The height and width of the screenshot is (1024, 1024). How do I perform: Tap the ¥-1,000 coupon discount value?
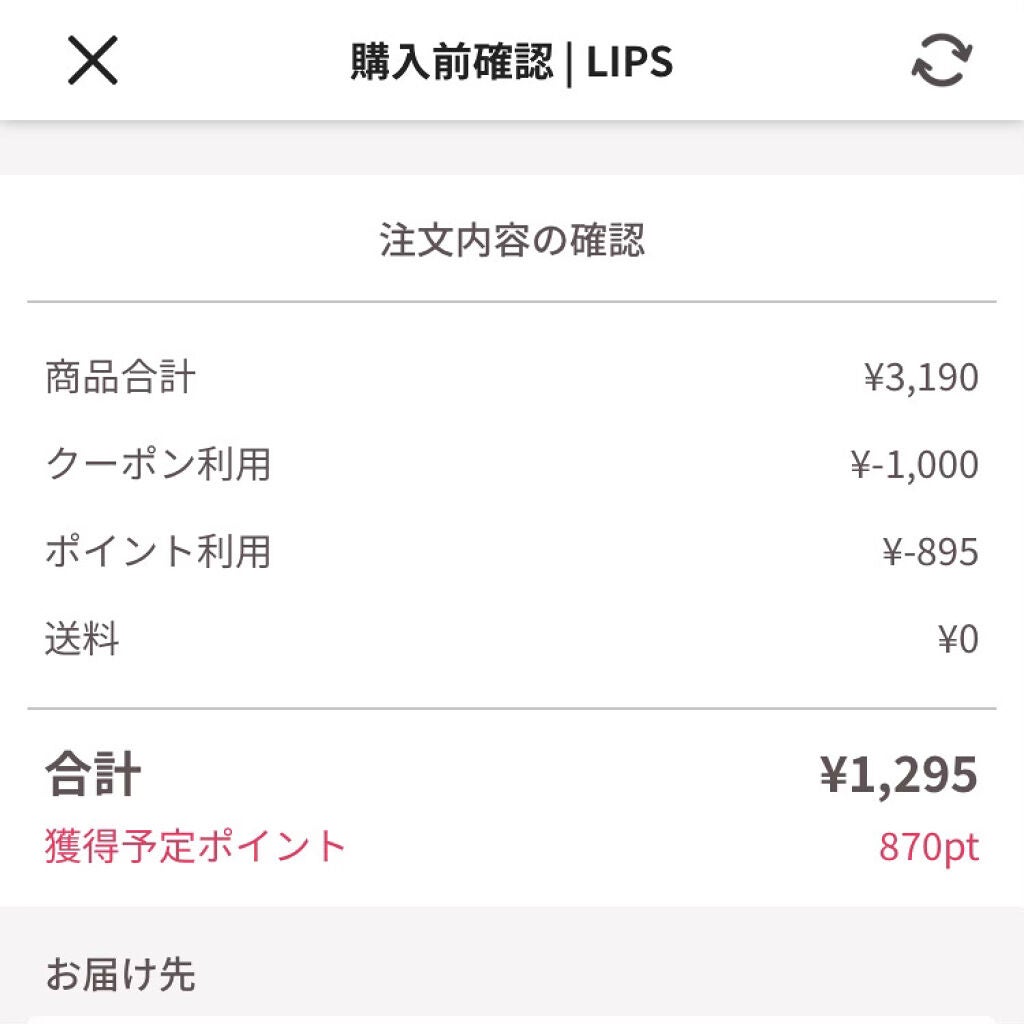coord(914,465)
